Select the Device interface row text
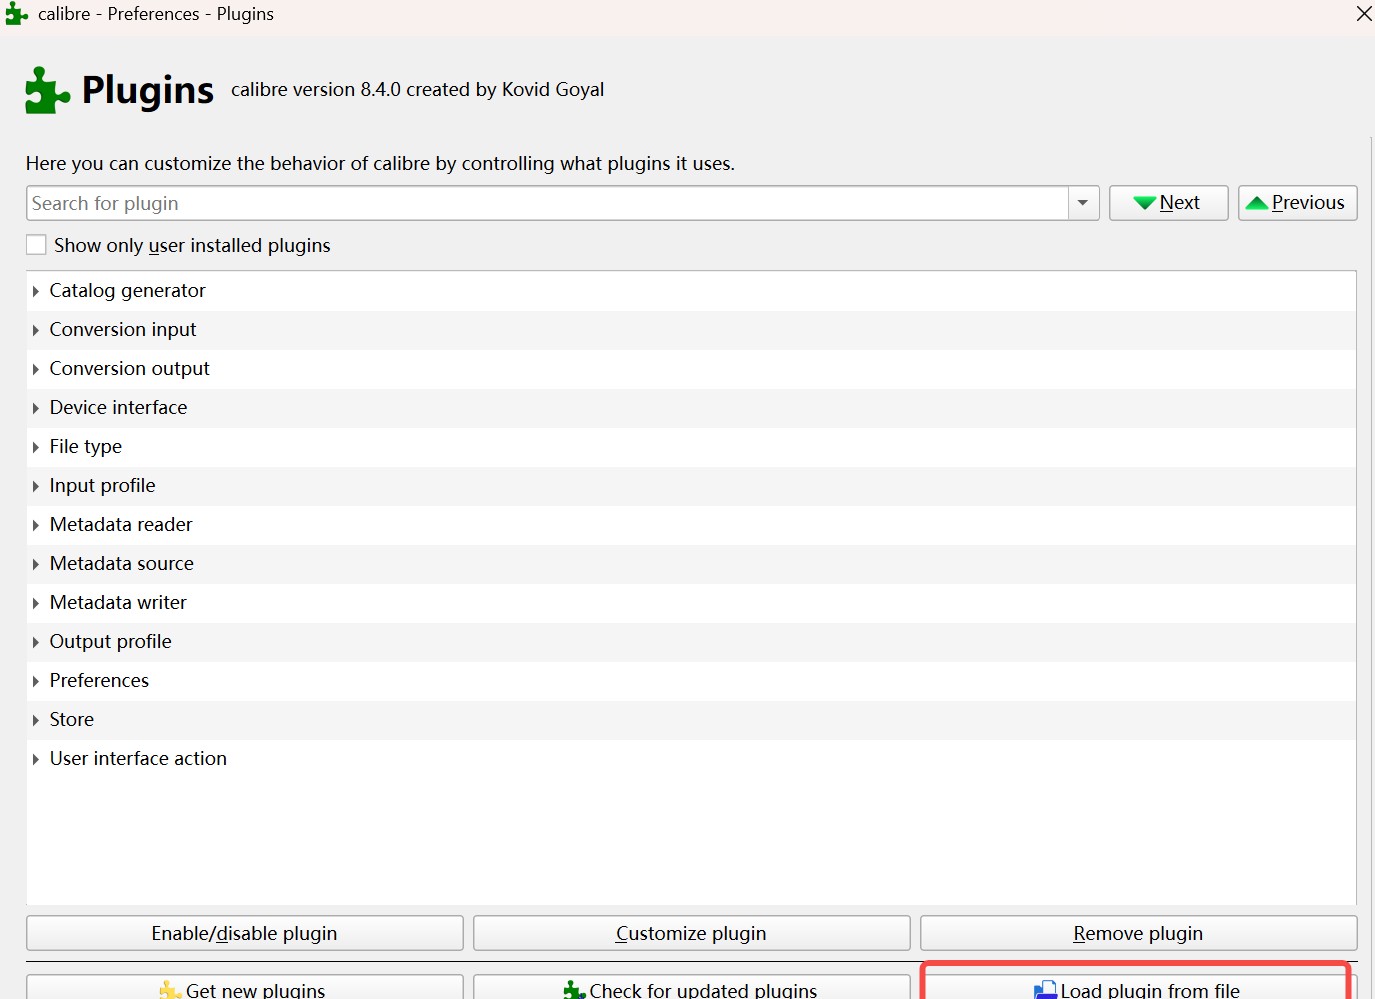The width and height of the screenshot is (1375, 999). coord(118,408)
